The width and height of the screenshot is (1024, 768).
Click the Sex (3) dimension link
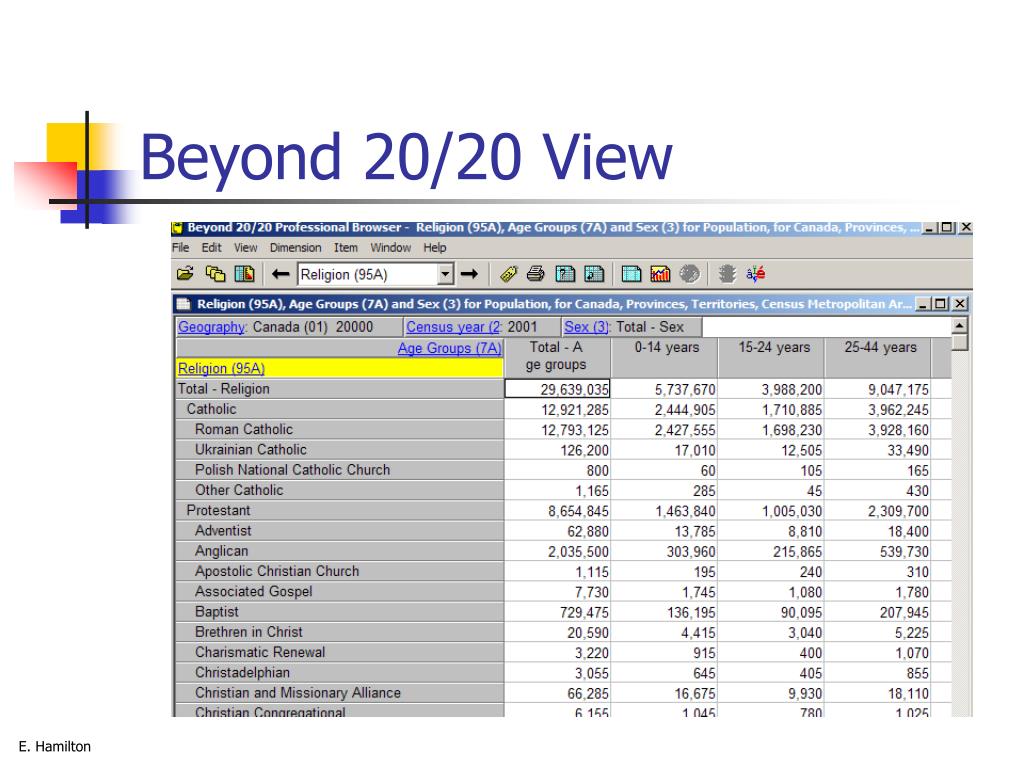click(586, 327)
